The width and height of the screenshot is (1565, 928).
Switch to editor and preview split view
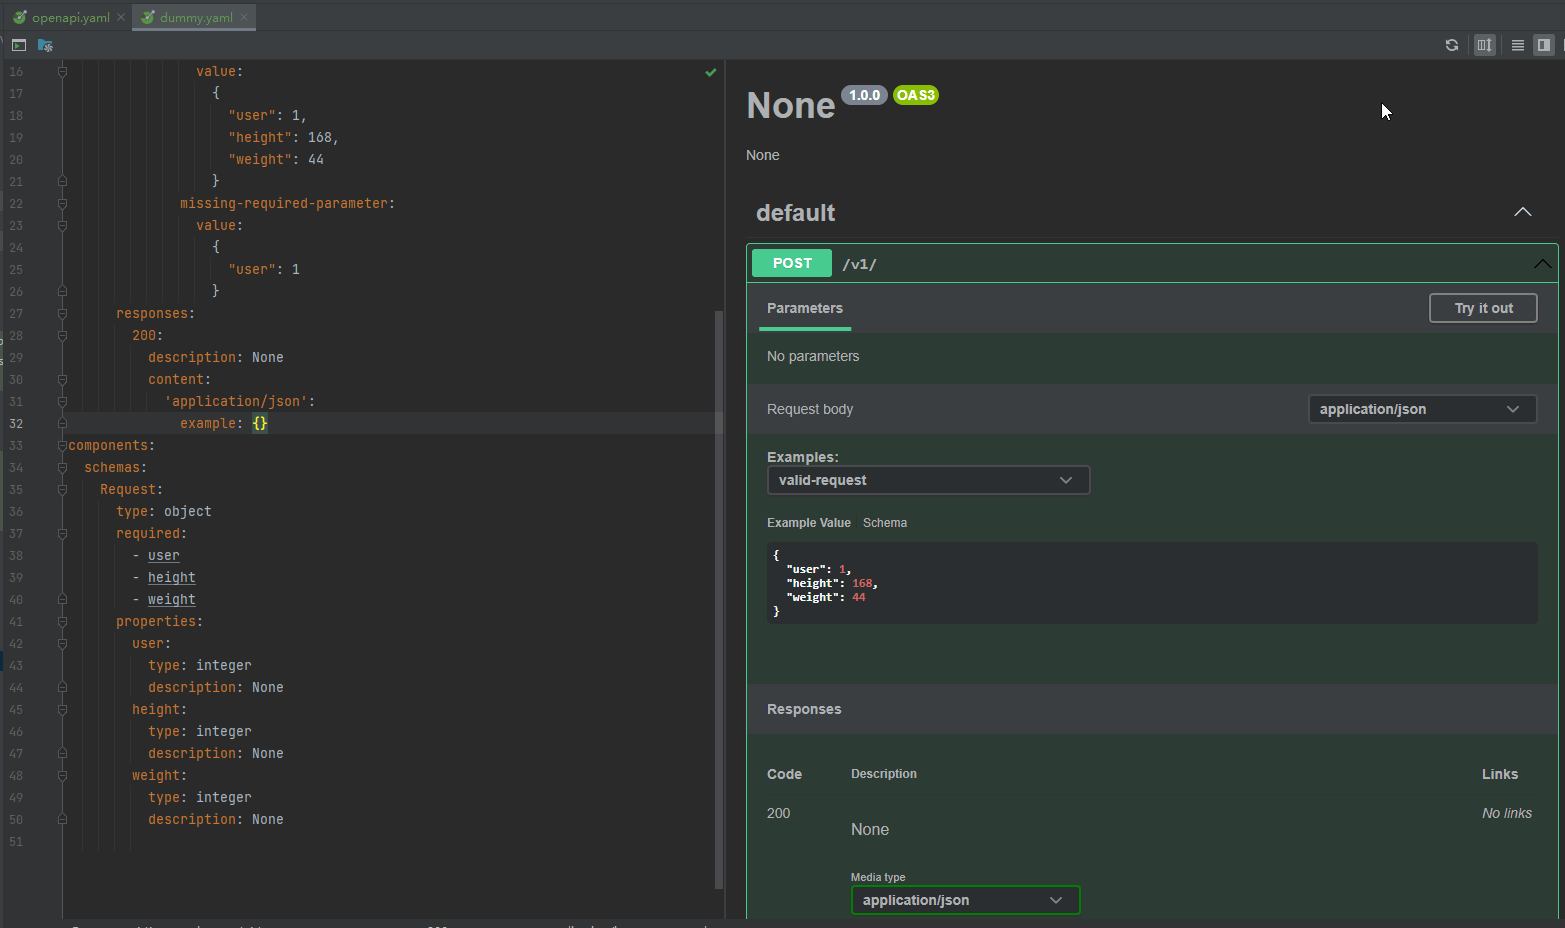(1544, 45)
